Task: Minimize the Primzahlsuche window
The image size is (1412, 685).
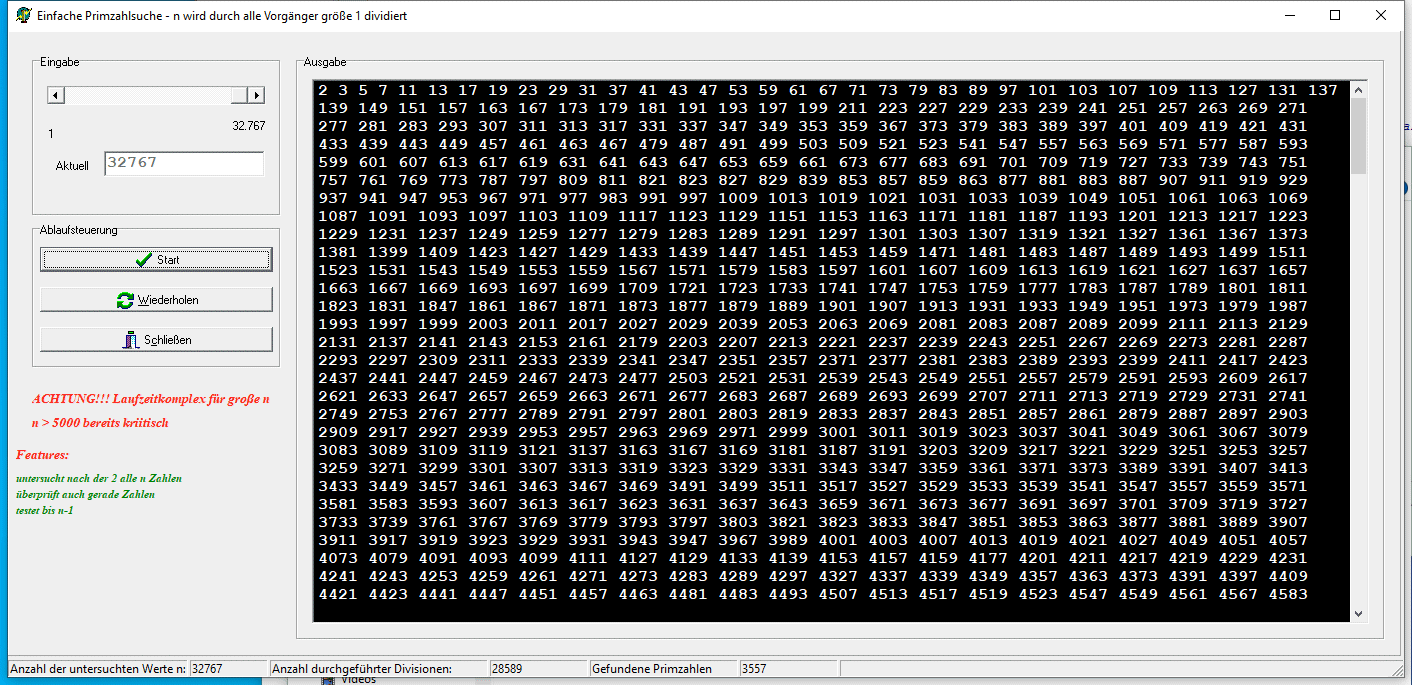Action: coord(1289,15)
